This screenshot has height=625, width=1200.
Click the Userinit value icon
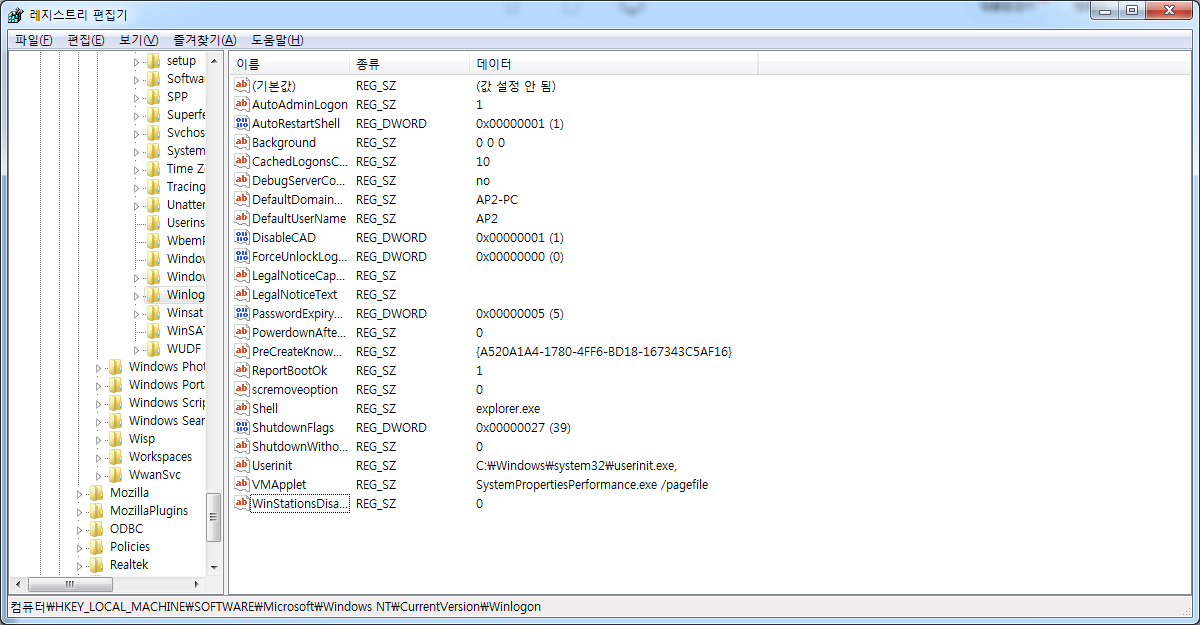click(241, 465)
